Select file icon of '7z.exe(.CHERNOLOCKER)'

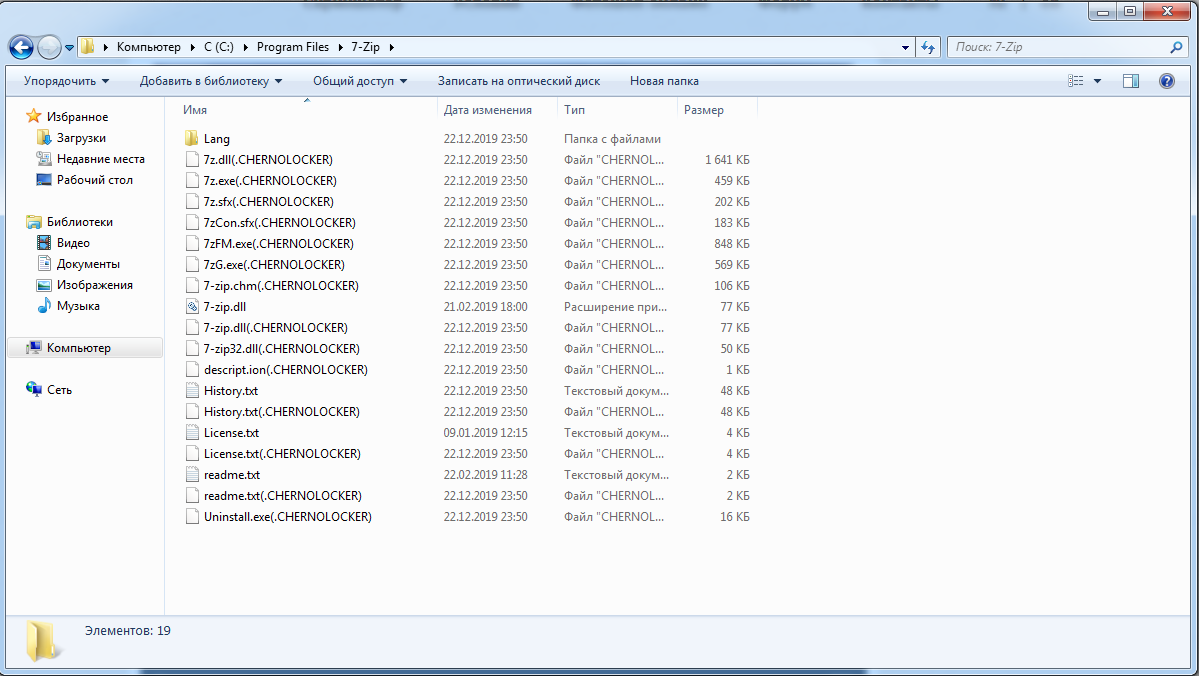coord(192,180)
